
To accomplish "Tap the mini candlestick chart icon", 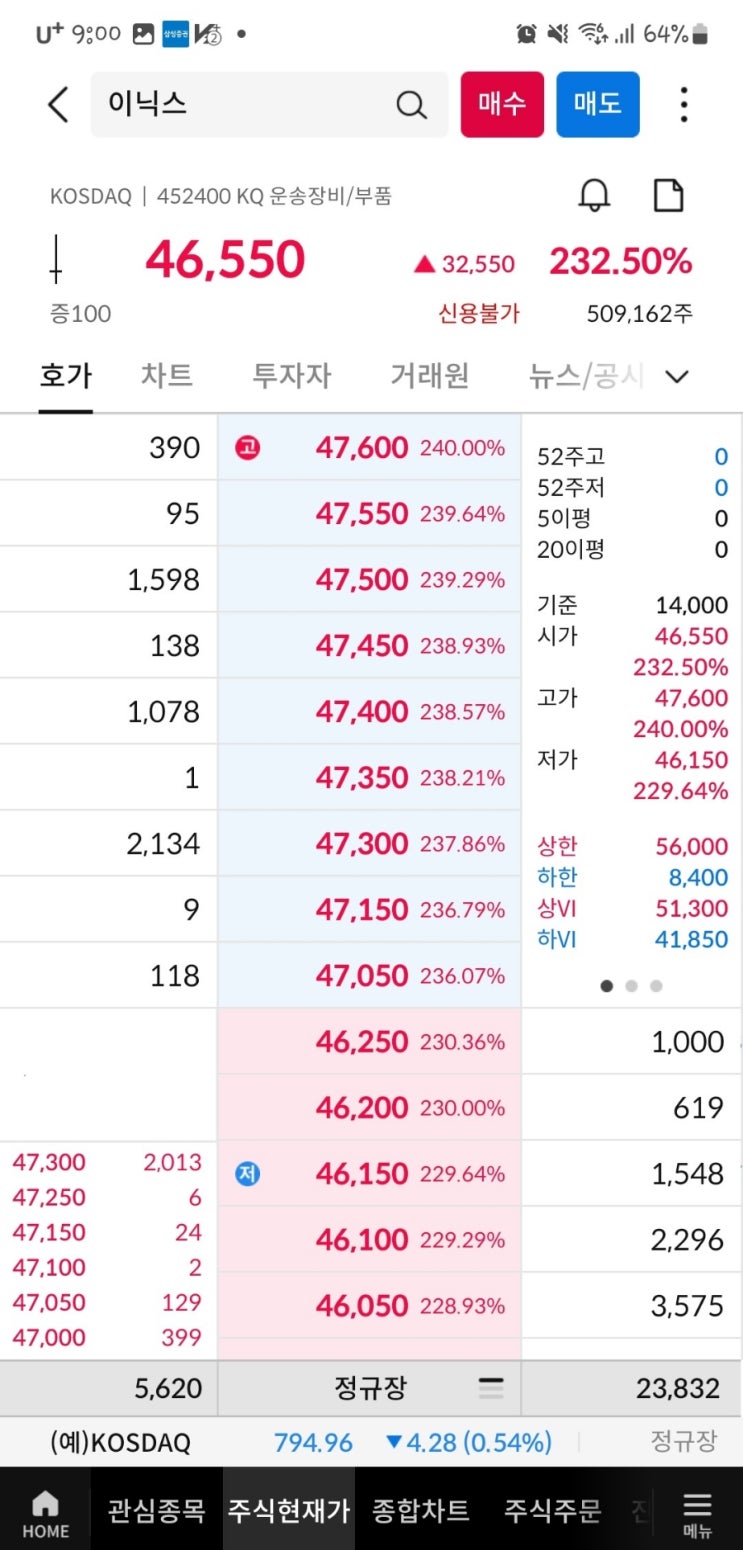I will point(57,259).
